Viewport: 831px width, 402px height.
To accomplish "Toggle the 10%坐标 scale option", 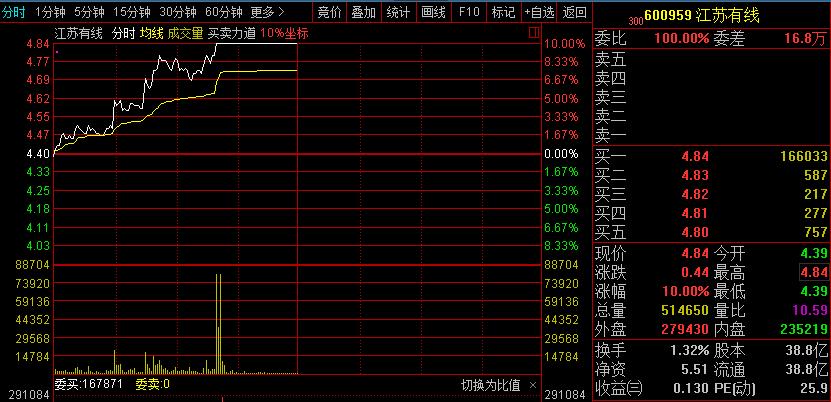I will tap(284, 34).
